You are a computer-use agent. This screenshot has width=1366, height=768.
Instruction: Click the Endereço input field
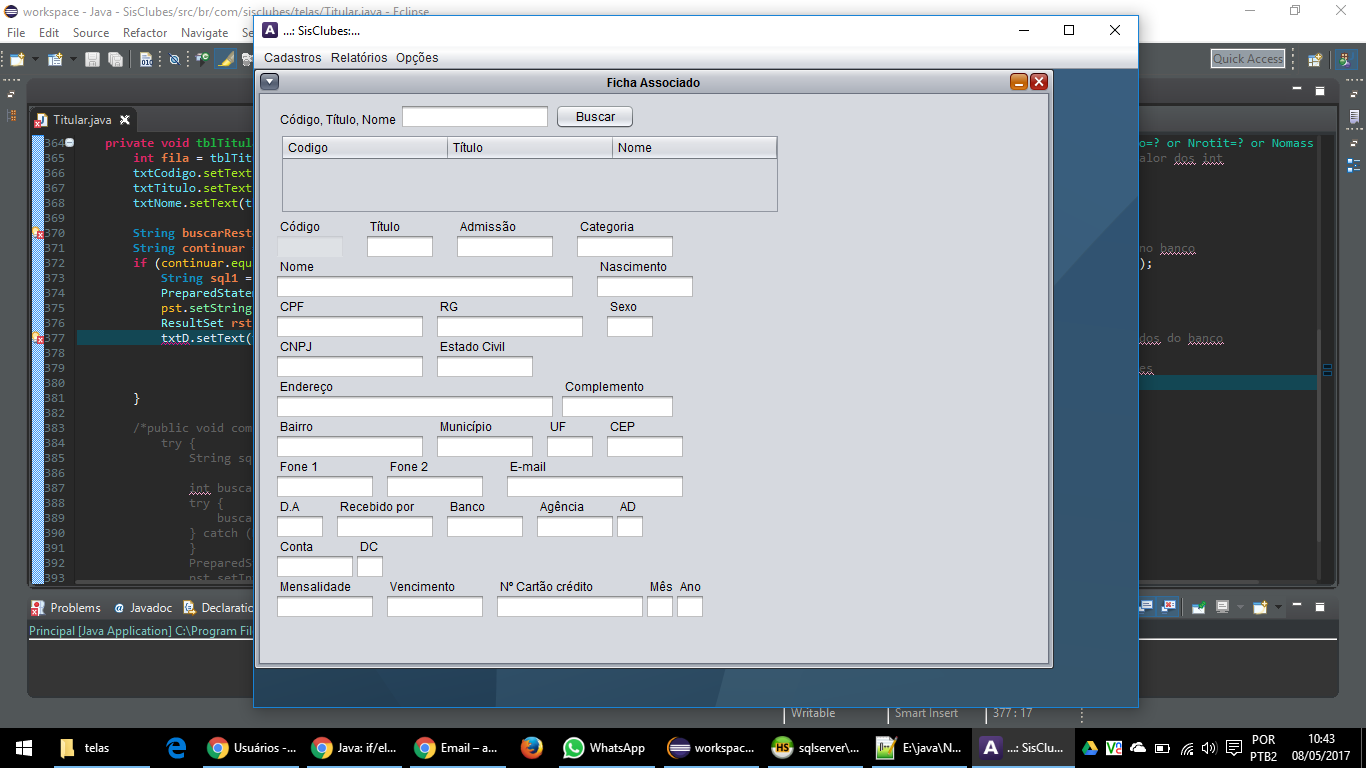[x=415, y=407]
